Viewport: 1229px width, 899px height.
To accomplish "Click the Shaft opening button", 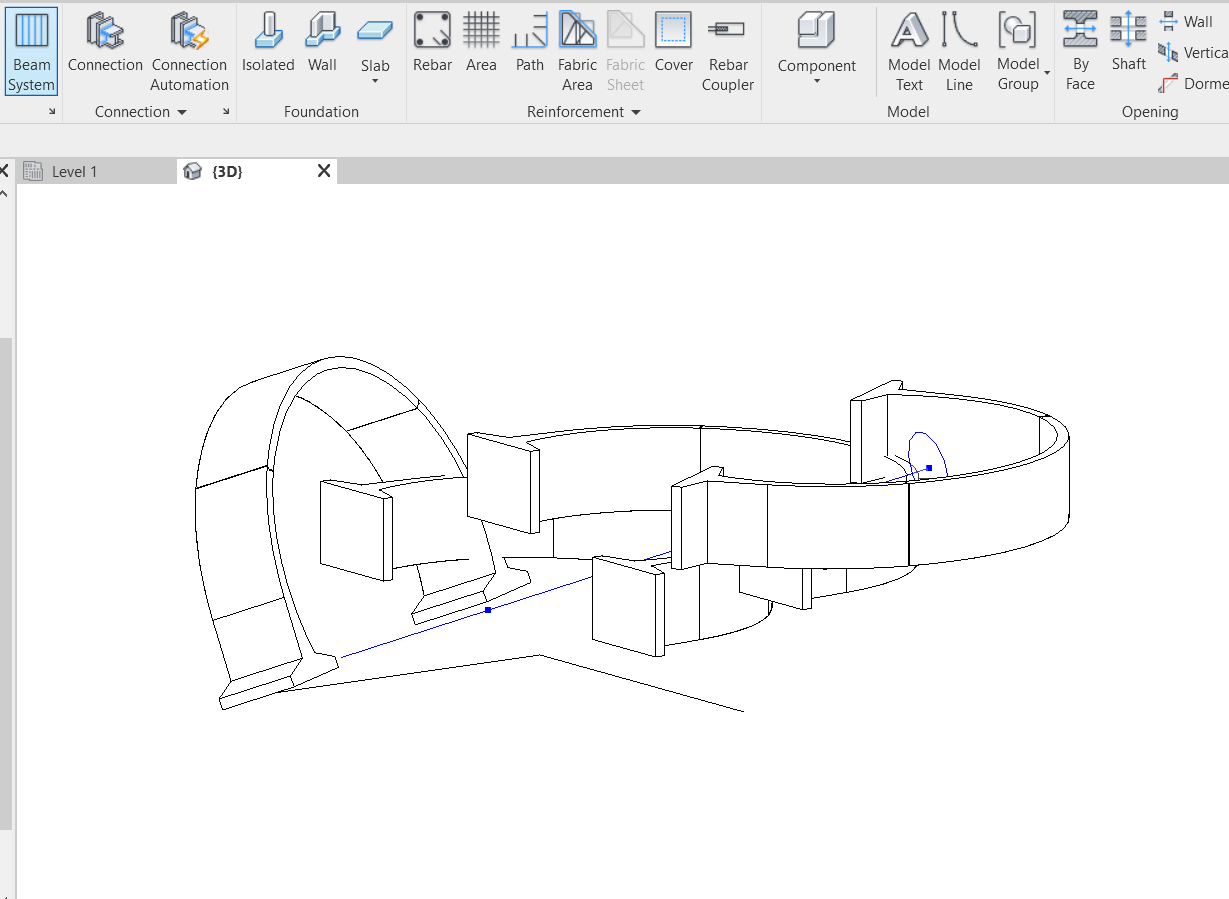I will [x=1128, y=43].
